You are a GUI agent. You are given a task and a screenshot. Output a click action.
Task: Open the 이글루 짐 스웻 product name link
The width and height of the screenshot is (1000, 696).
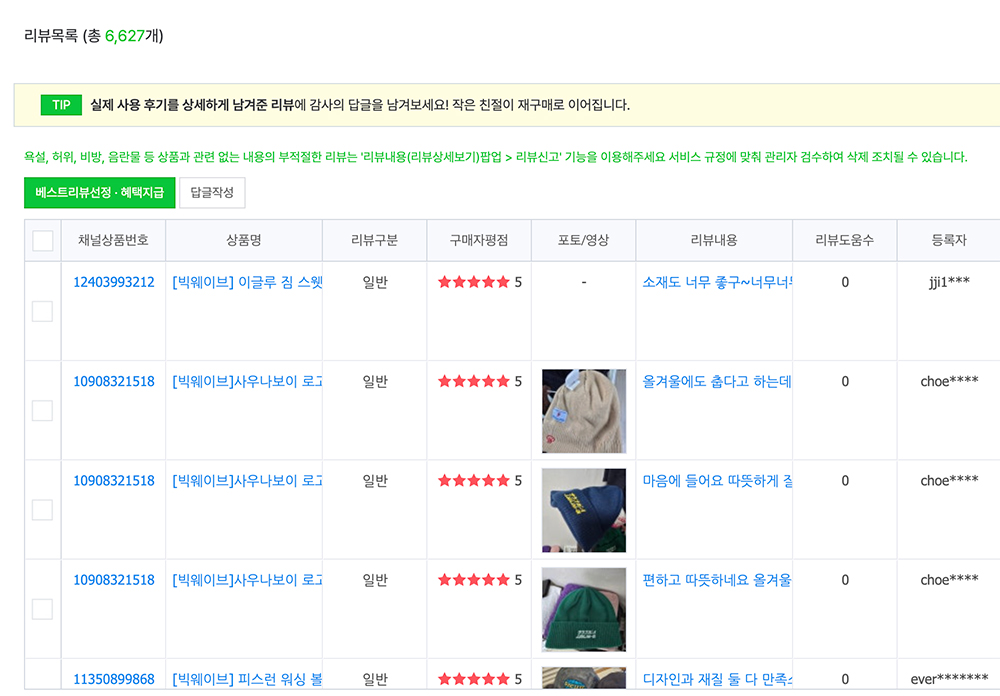click(247, 282)
